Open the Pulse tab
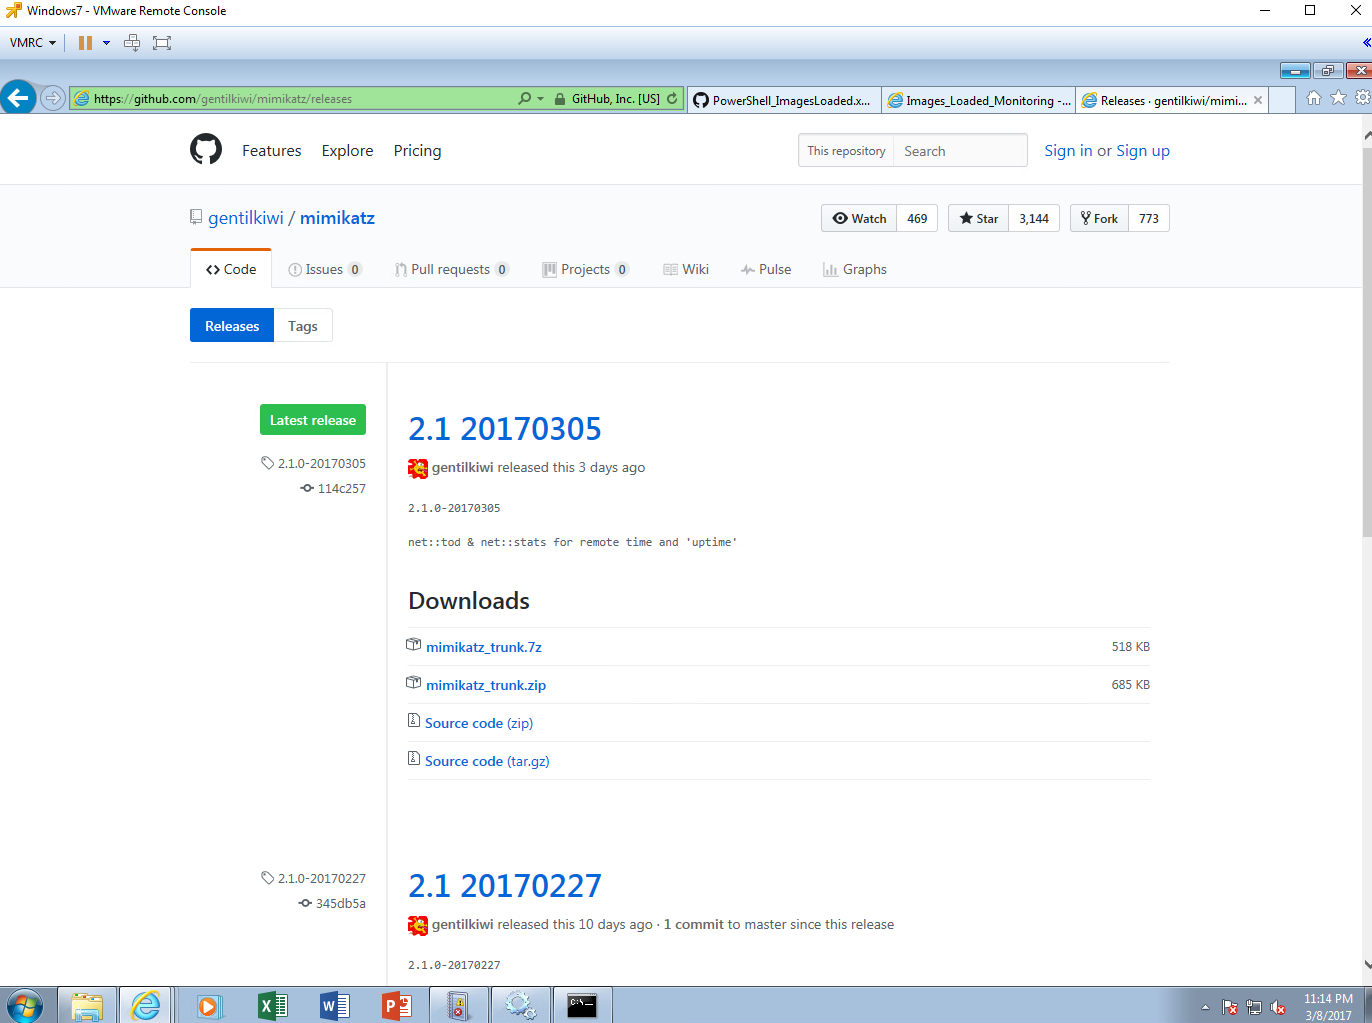 (766, 269)
